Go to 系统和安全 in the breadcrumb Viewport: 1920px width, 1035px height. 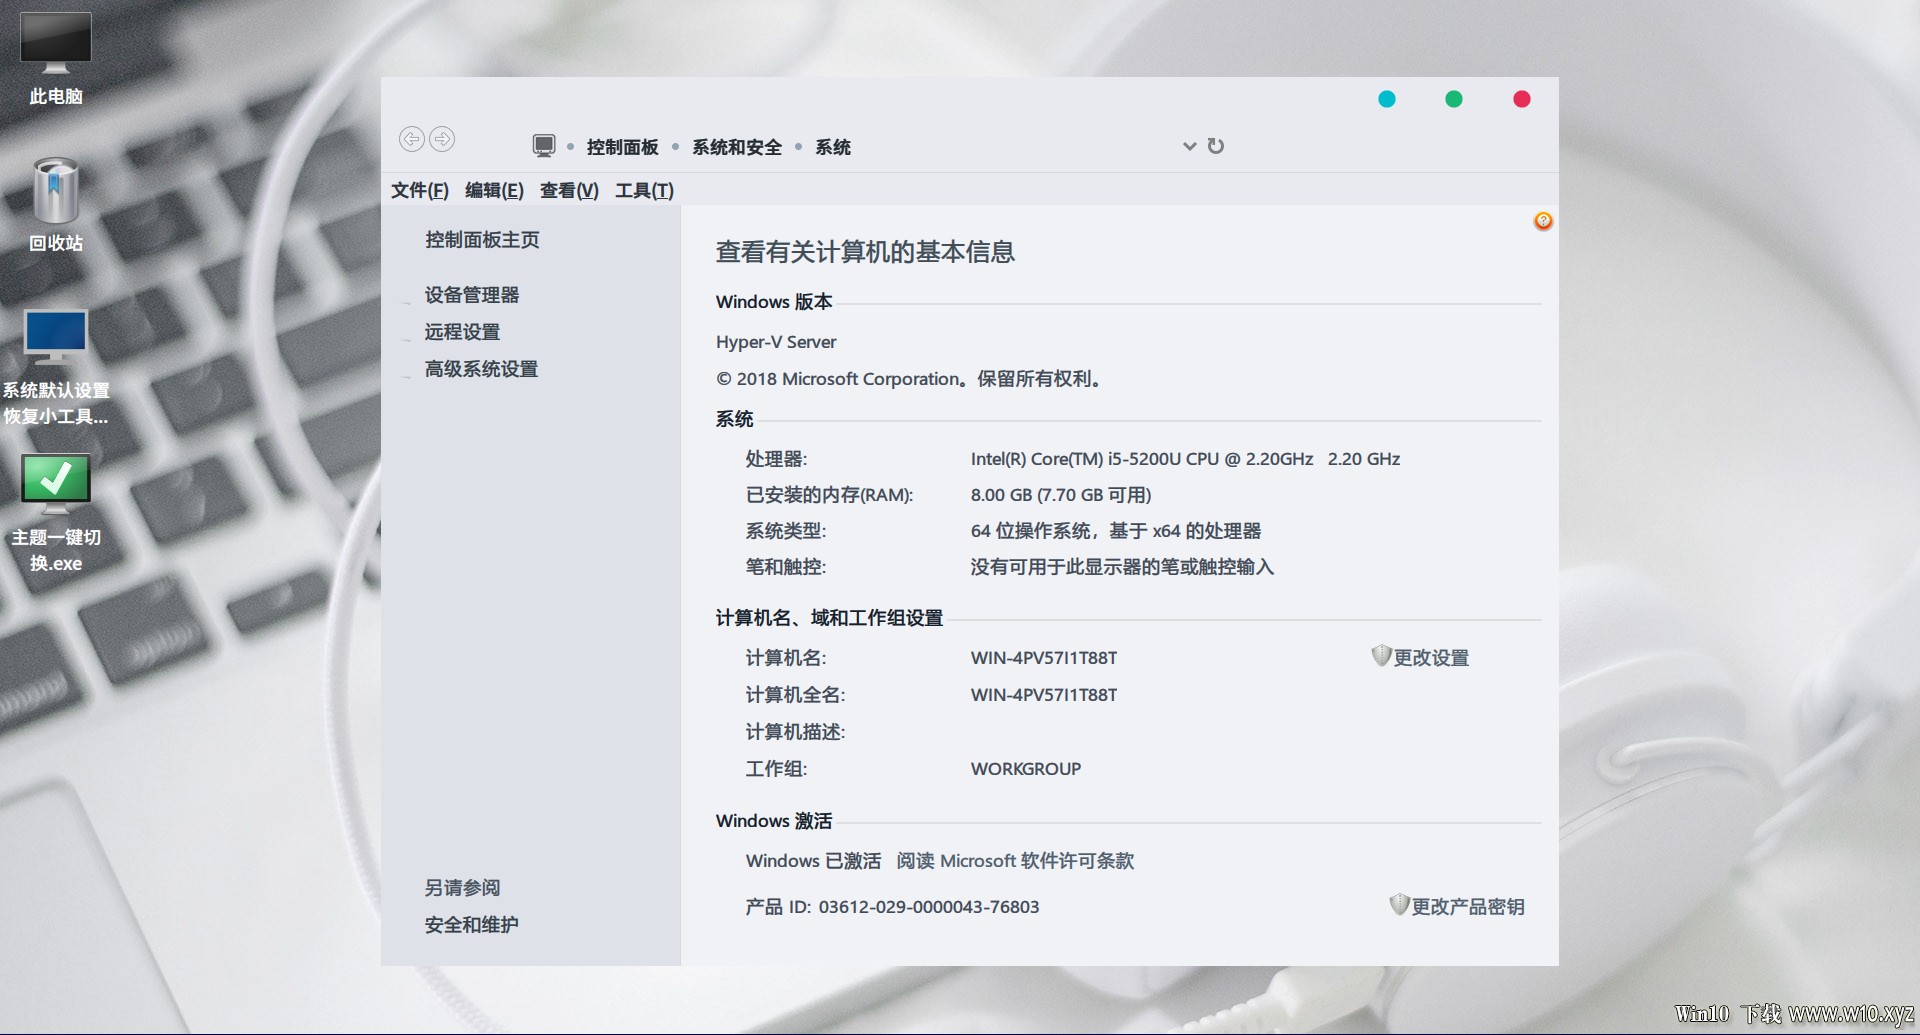(737, 147)
